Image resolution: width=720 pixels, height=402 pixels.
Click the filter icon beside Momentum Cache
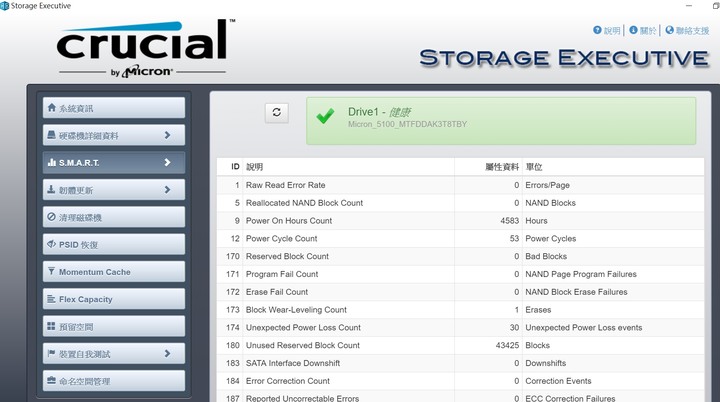(51, 271)
